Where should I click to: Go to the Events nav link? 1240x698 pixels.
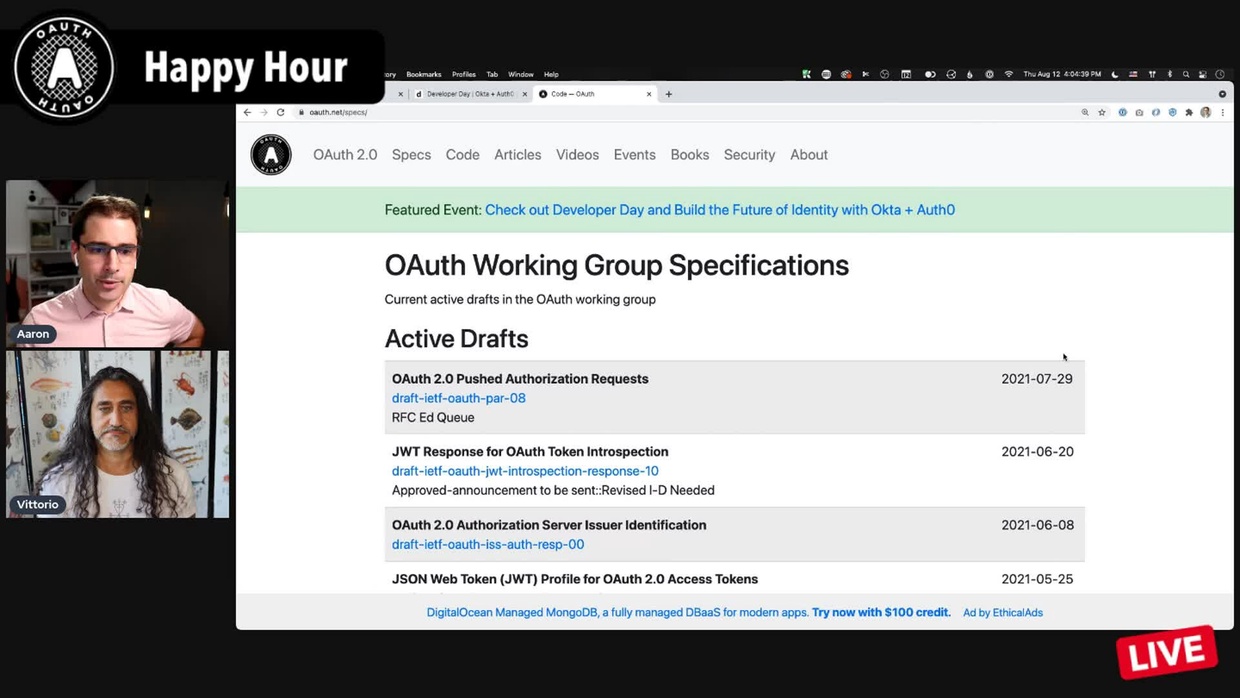[634, 155]
